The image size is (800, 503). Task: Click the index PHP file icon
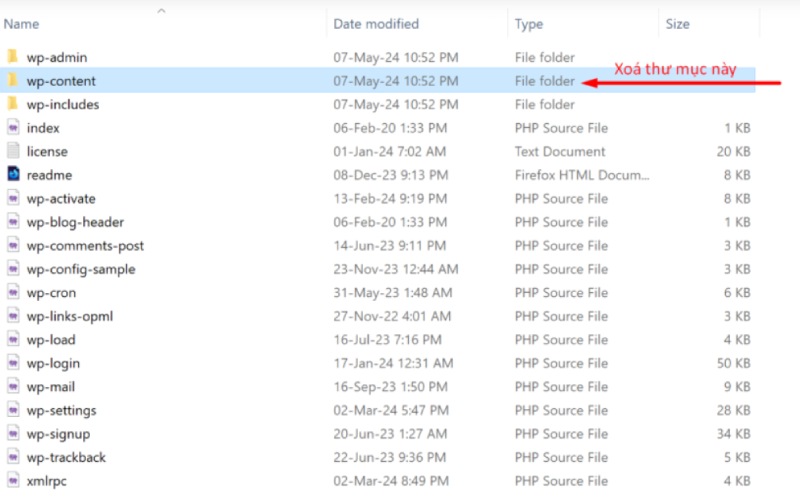(13, 128)
